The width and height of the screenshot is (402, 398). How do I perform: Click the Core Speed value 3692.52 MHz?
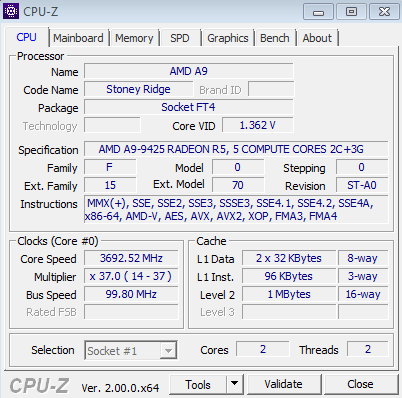pyautogui.click(x=131, y=258)
